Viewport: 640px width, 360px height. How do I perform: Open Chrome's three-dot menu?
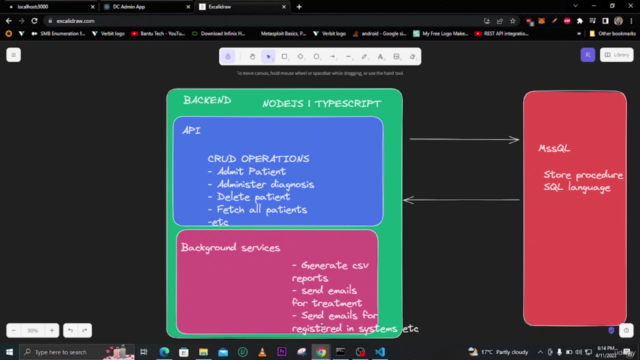point(631,21)
